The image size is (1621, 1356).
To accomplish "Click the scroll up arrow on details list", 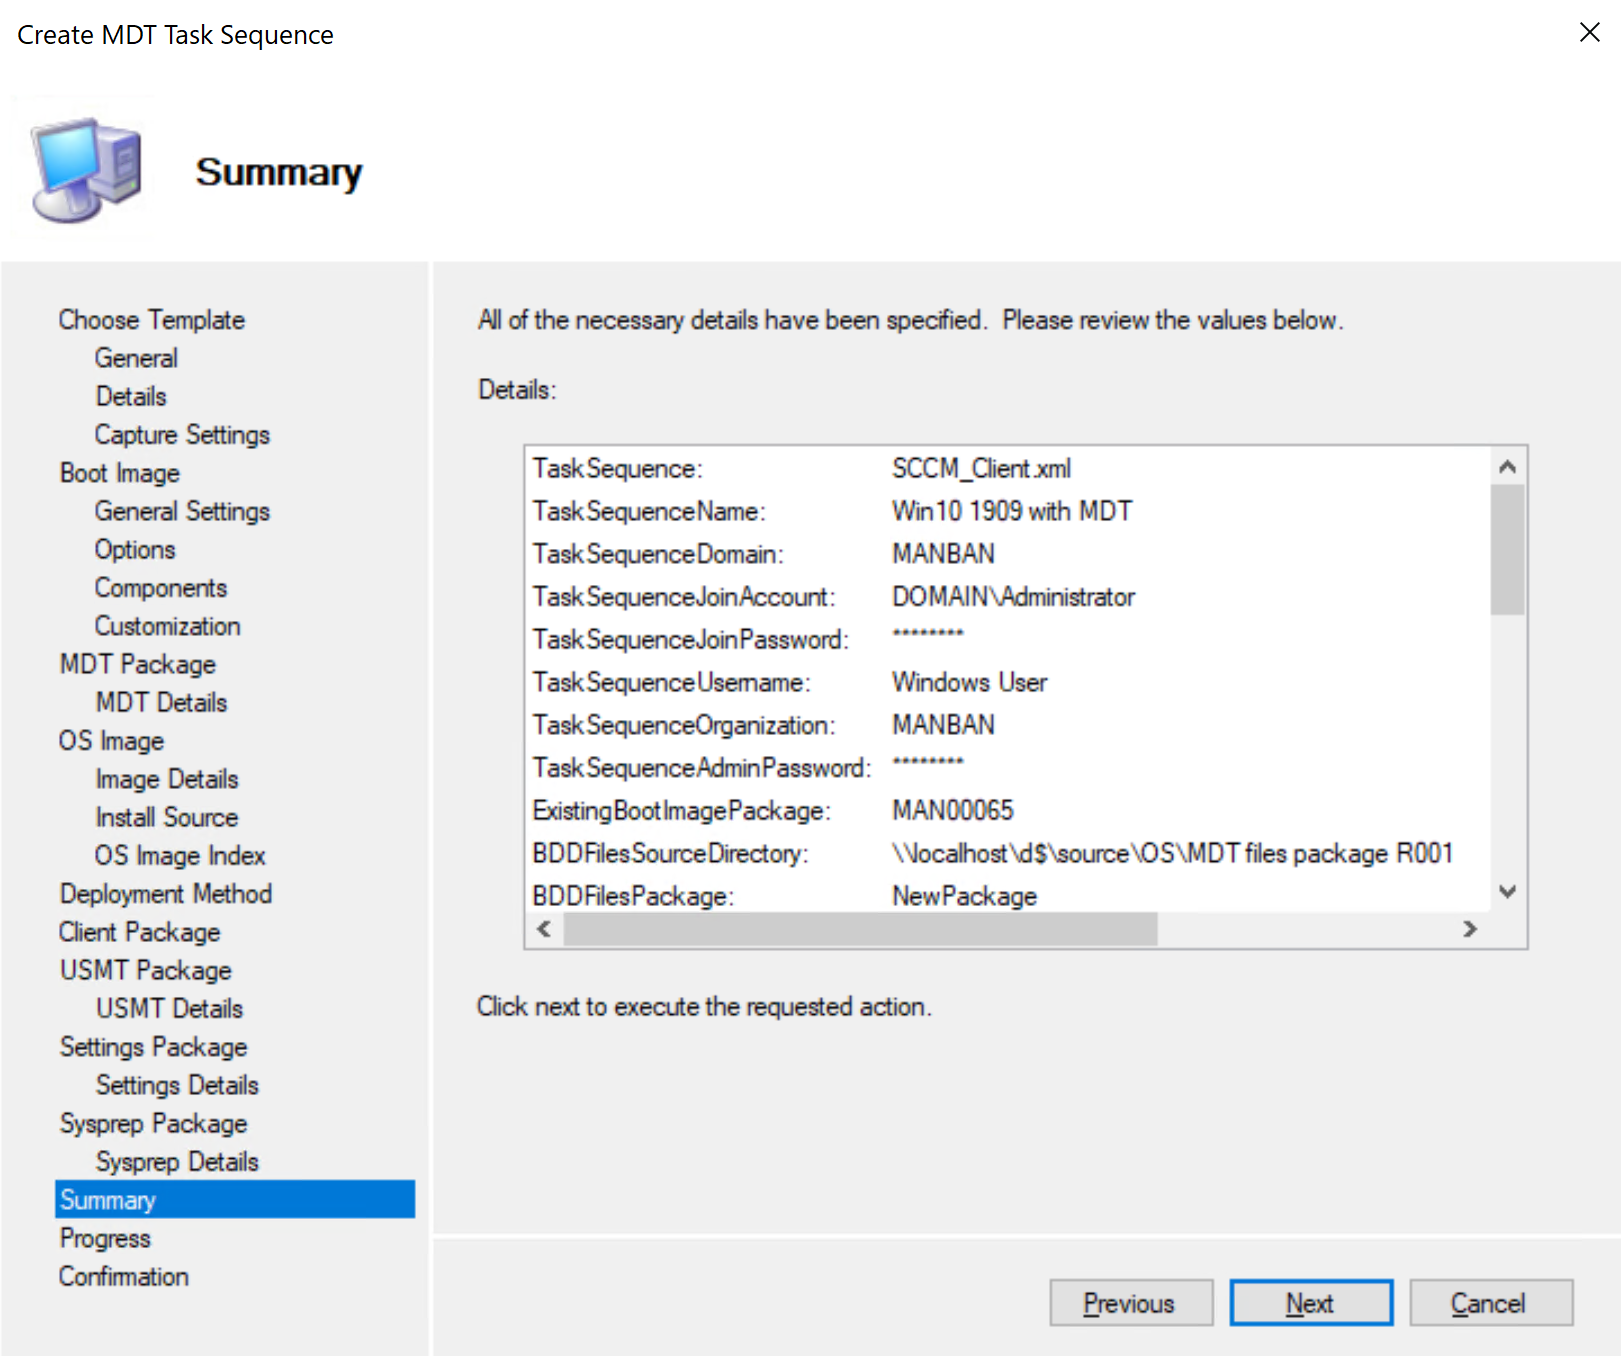I will tap(1508, 465).
